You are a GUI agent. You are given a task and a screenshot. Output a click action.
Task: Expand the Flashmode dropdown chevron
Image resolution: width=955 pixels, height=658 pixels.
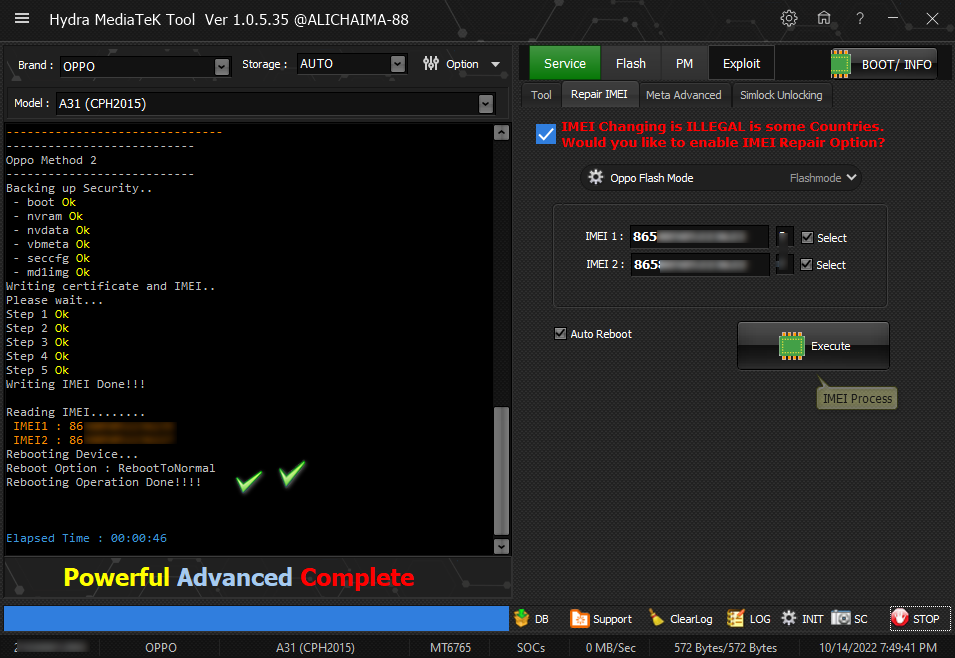(851, 177)
